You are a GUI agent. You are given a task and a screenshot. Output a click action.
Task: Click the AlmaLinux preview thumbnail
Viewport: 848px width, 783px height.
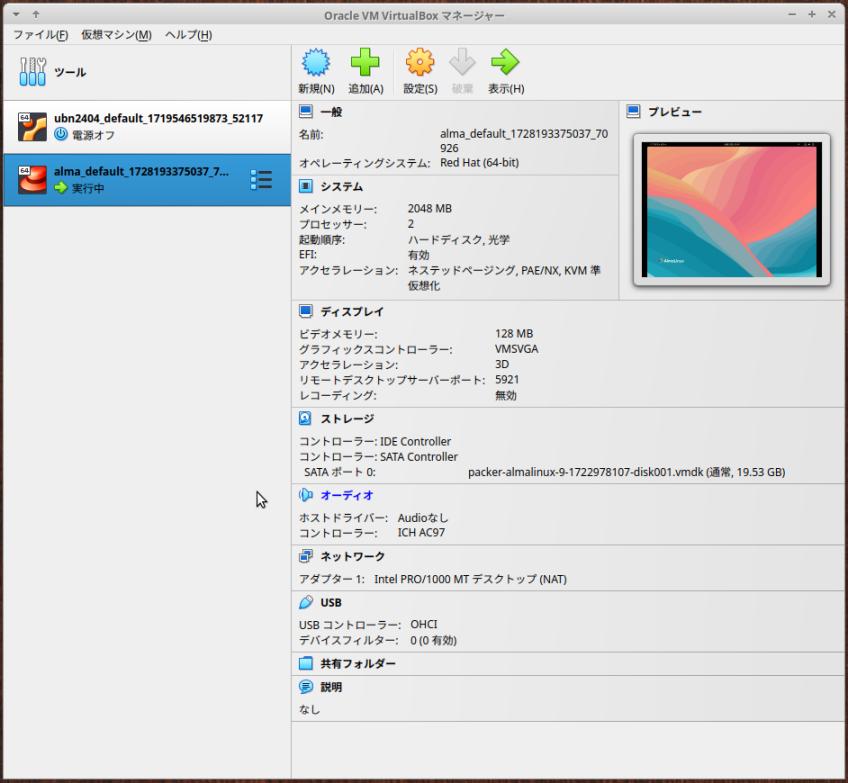coord(731,209)
